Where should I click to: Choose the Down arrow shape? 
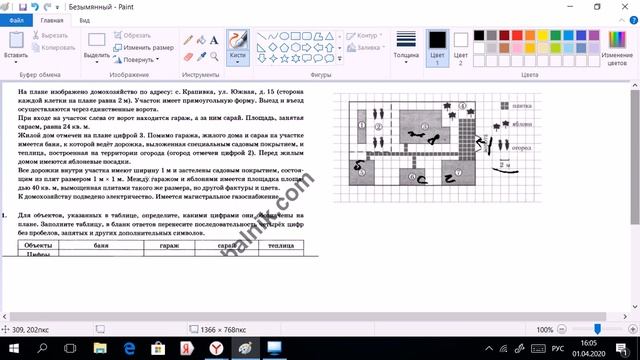[x=262, y=58]
